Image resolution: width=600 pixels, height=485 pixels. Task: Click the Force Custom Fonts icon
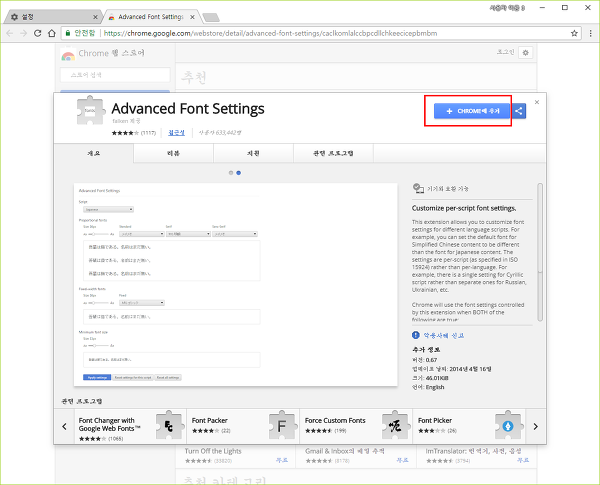(395, 425)
